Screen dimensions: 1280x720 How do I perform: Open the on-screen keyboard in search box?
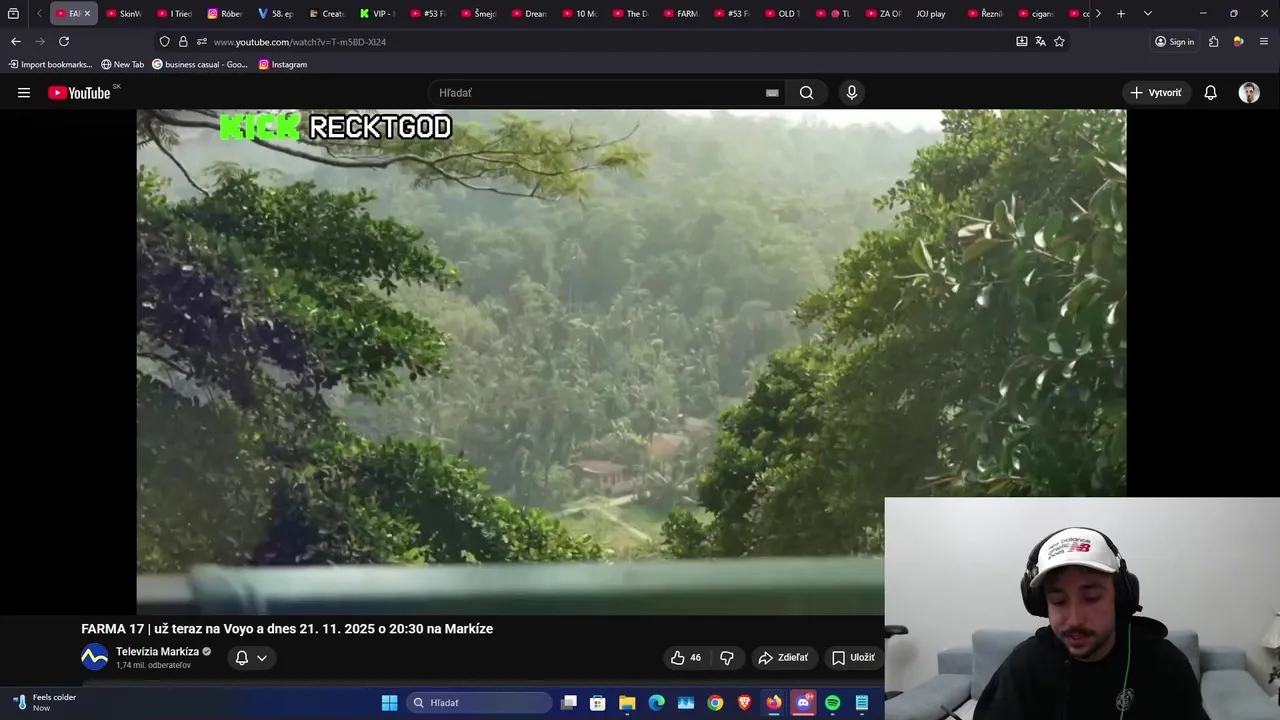click(x=772, y=93)
